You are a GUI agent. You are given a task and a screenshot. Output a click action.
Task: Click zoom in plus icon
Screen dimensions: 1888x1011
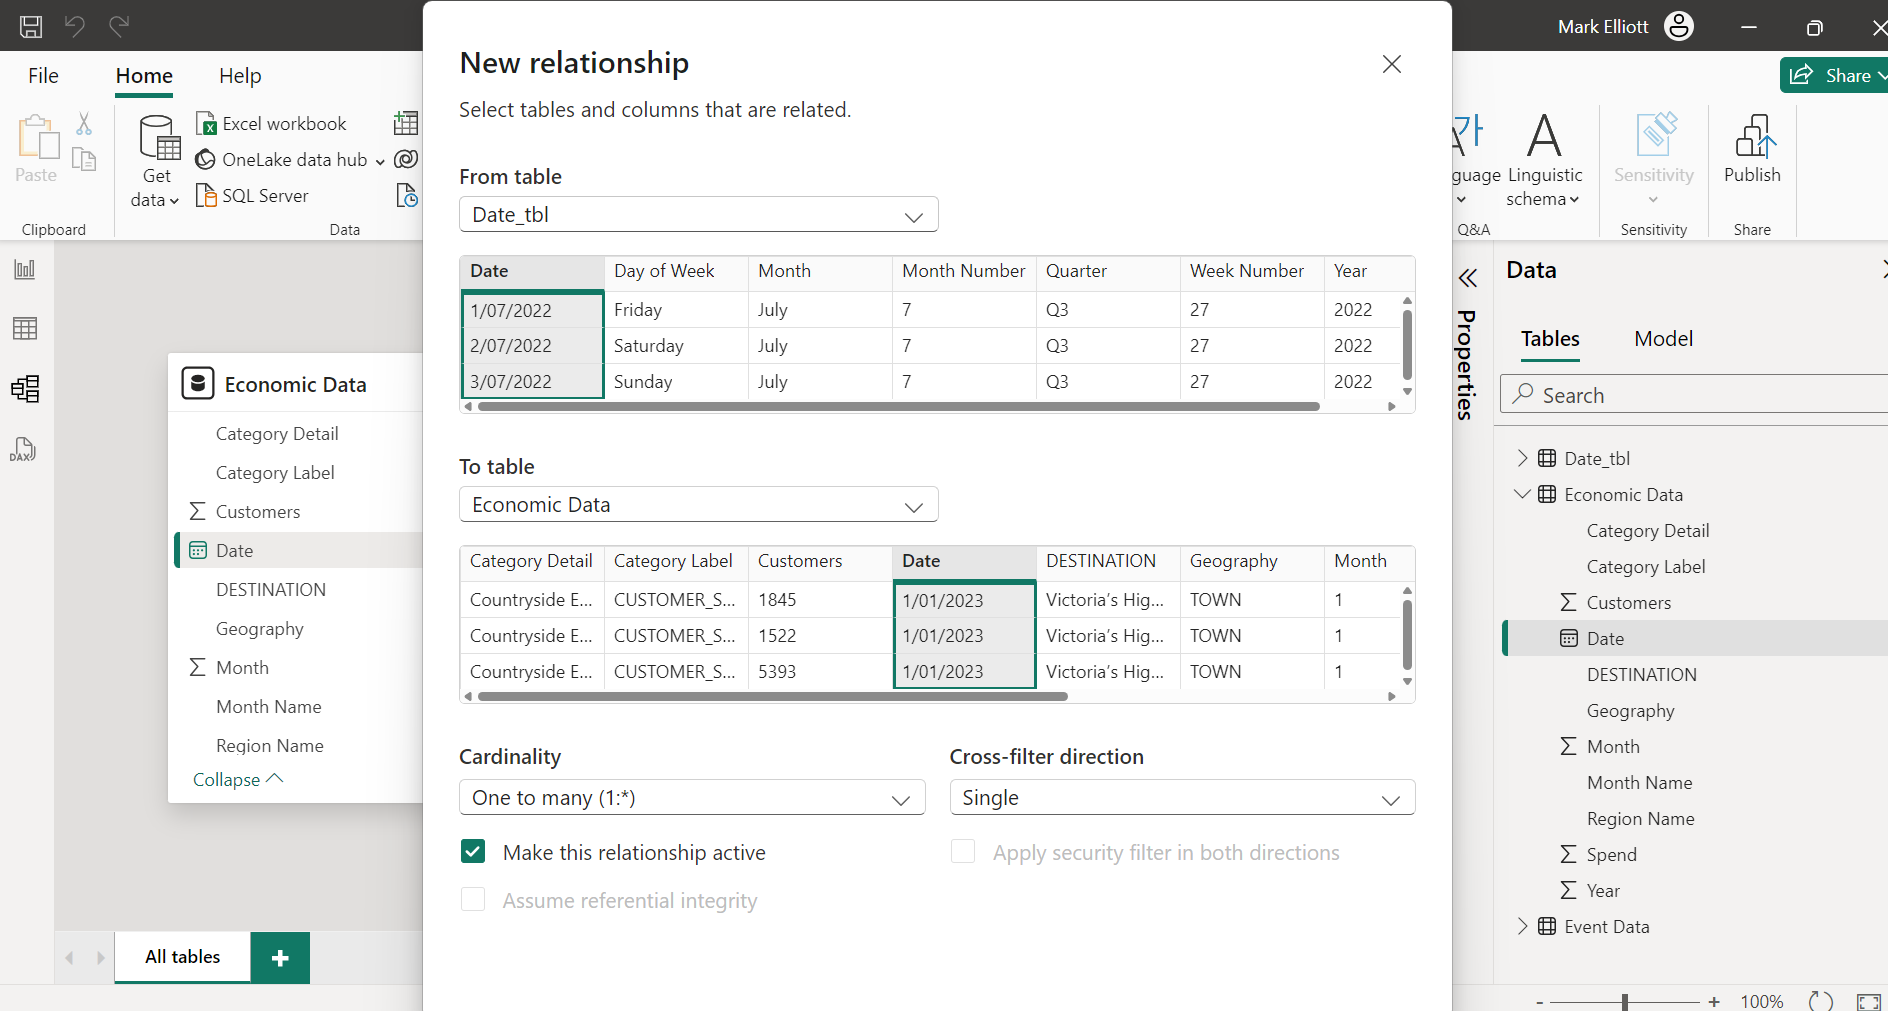(1714, 1001)
